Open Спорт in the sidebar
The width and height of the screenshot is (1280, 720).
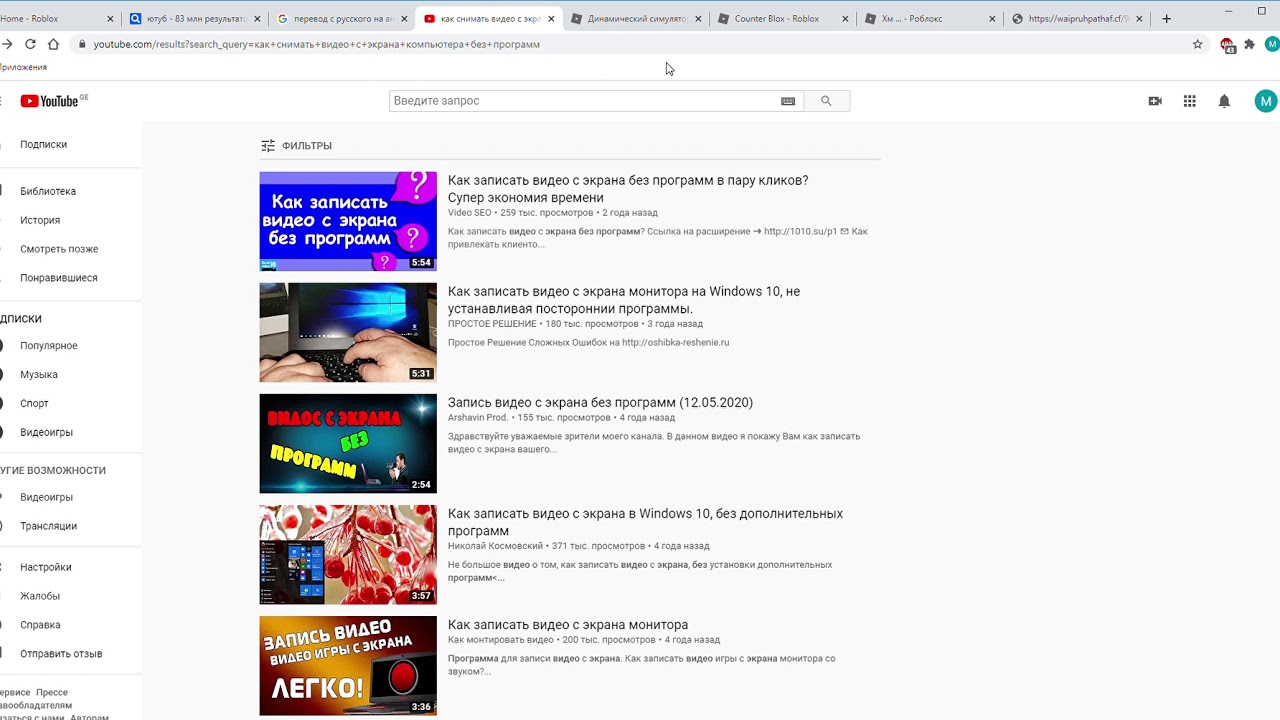pos(34,404)
